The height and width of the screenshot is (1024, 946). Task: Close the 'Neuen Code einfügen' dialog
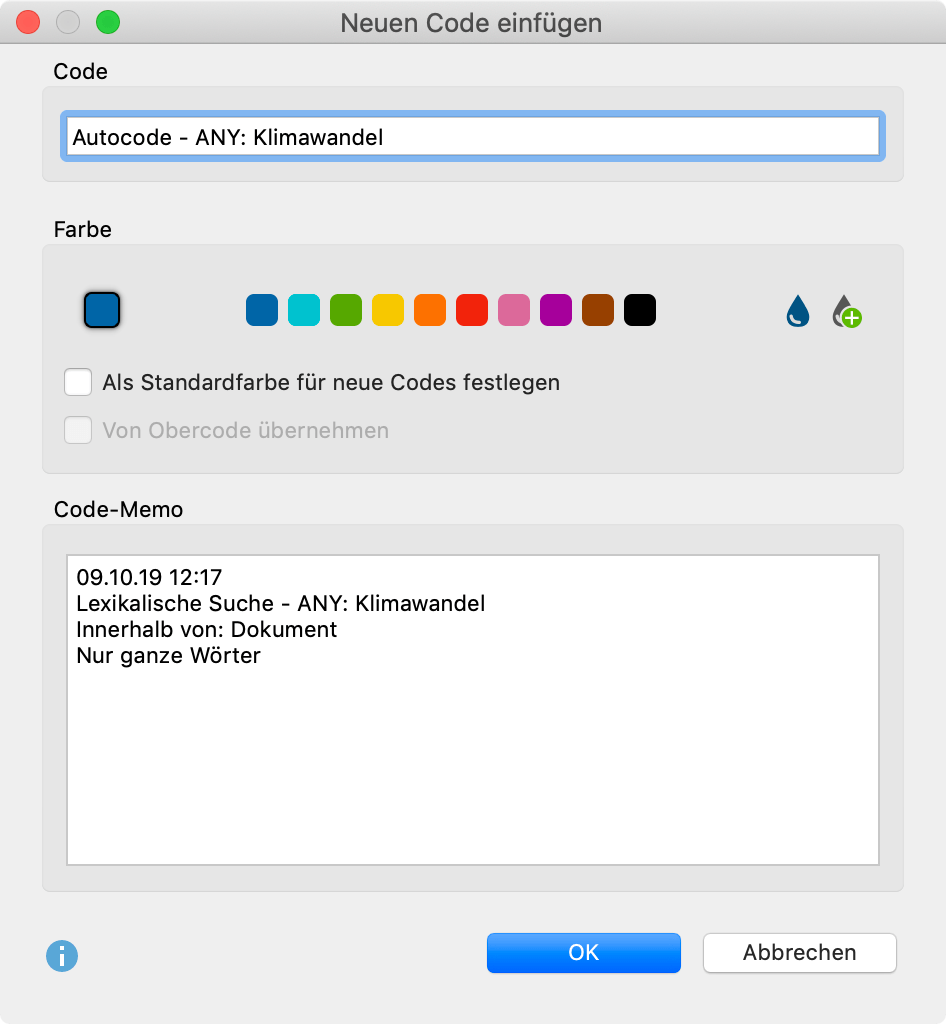pos(28,22)
